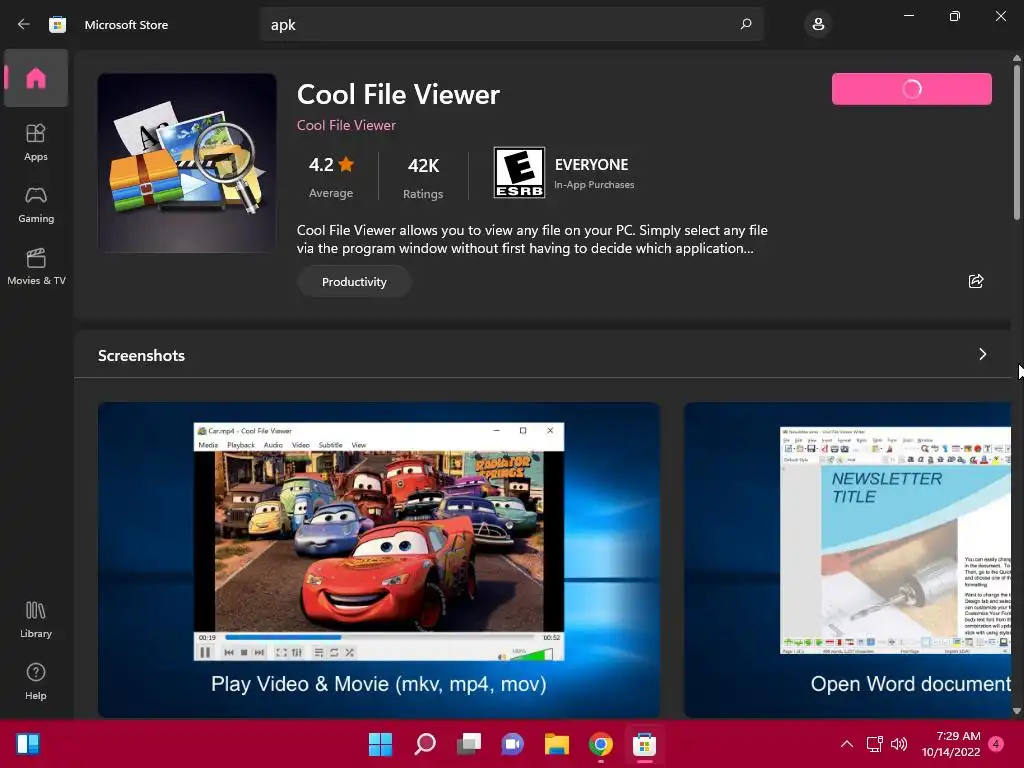Click the 42K Ratings count
This screenshot has width=1024, height=768.
[423, 176]
